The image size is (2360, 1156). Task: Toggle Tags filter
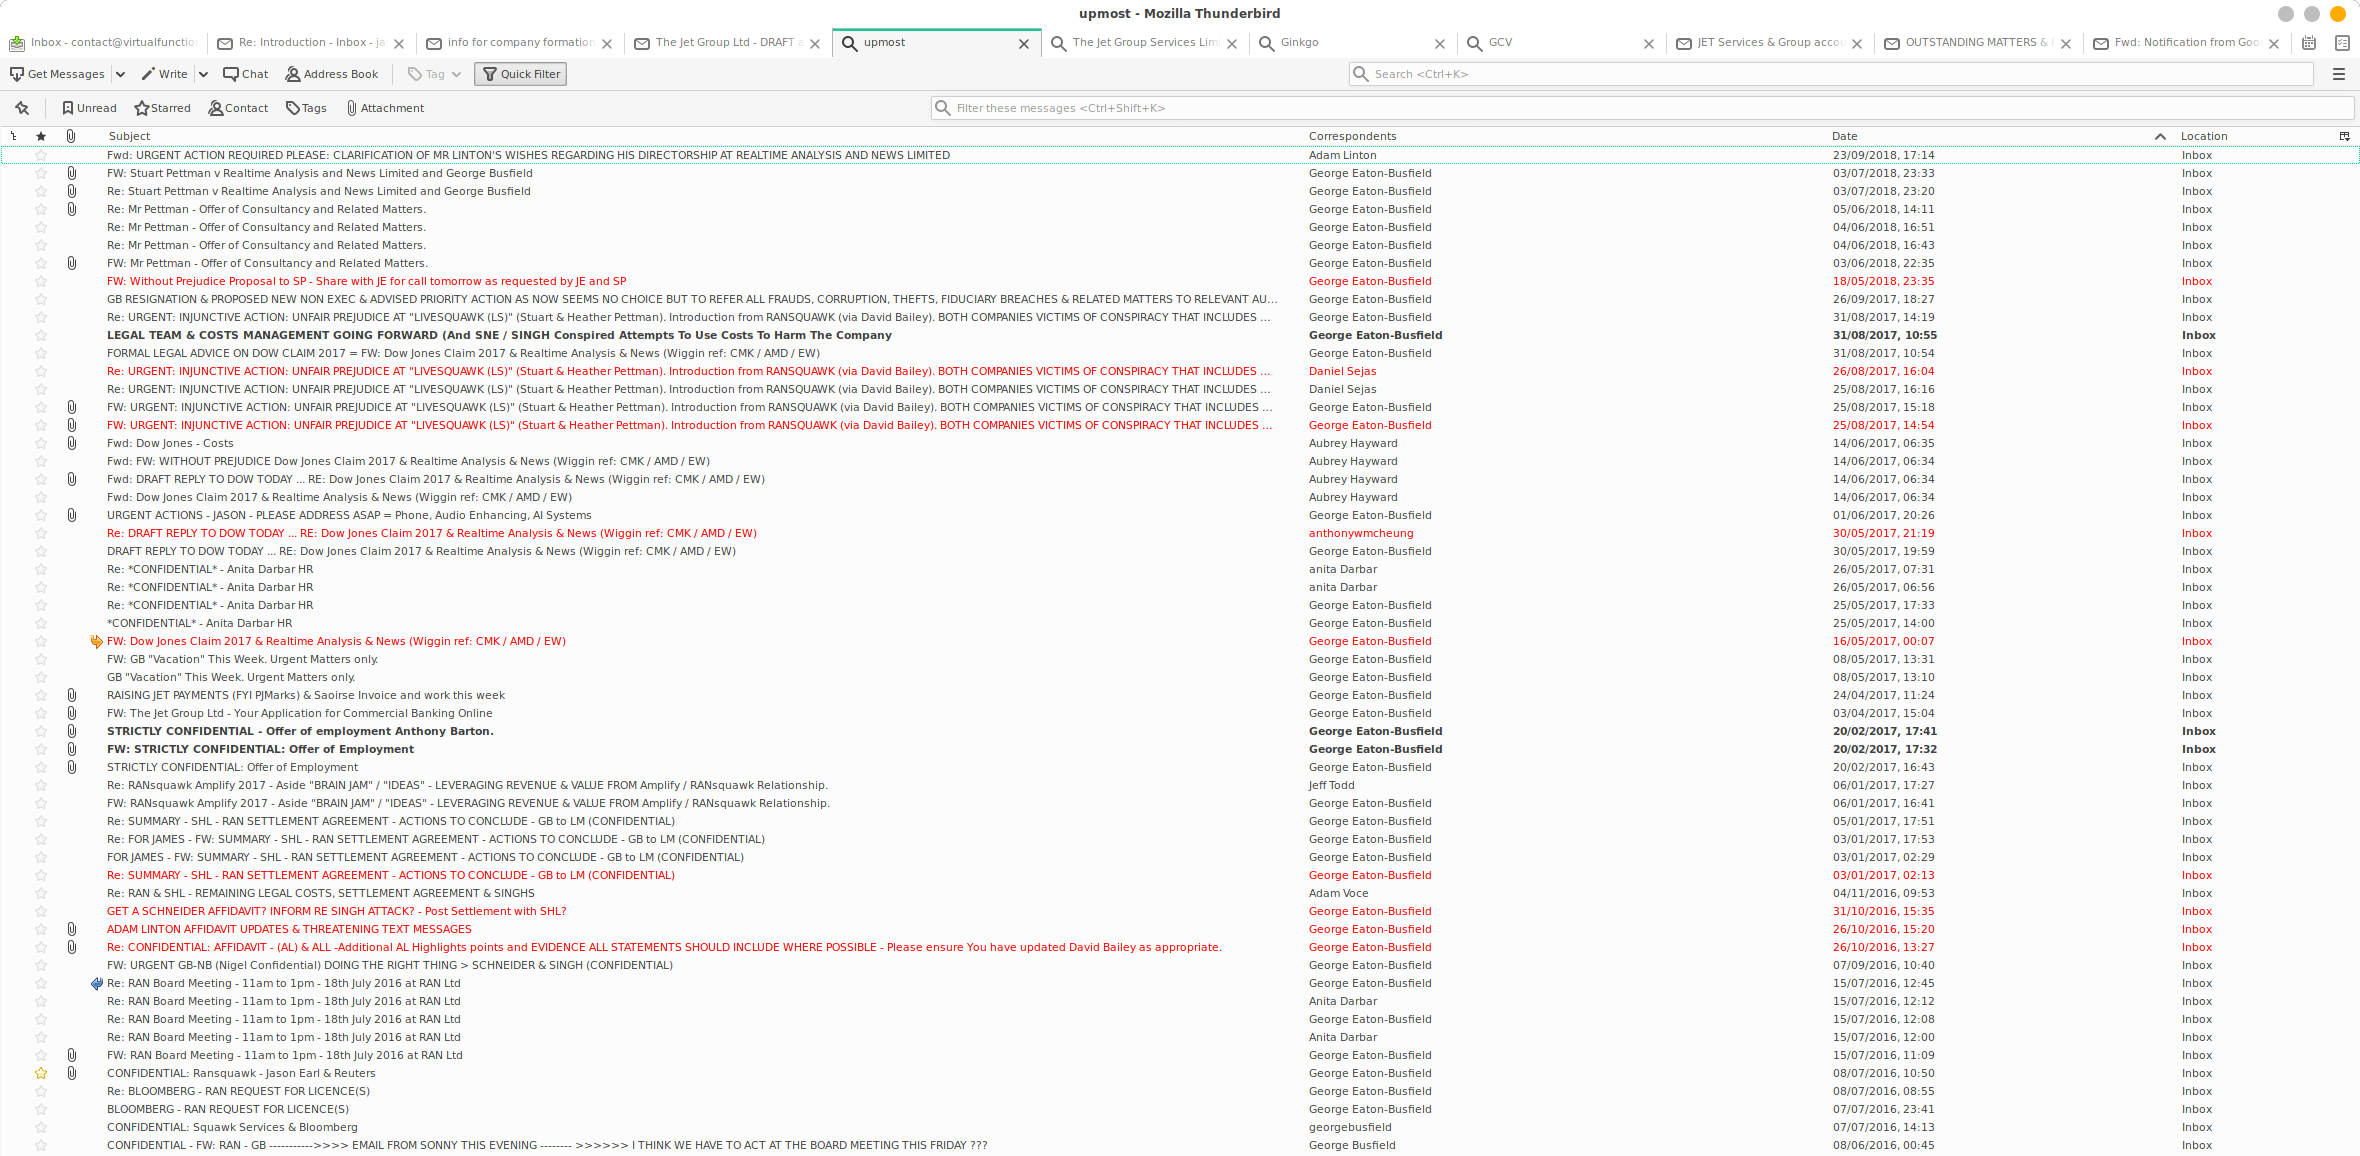(306, 108)
